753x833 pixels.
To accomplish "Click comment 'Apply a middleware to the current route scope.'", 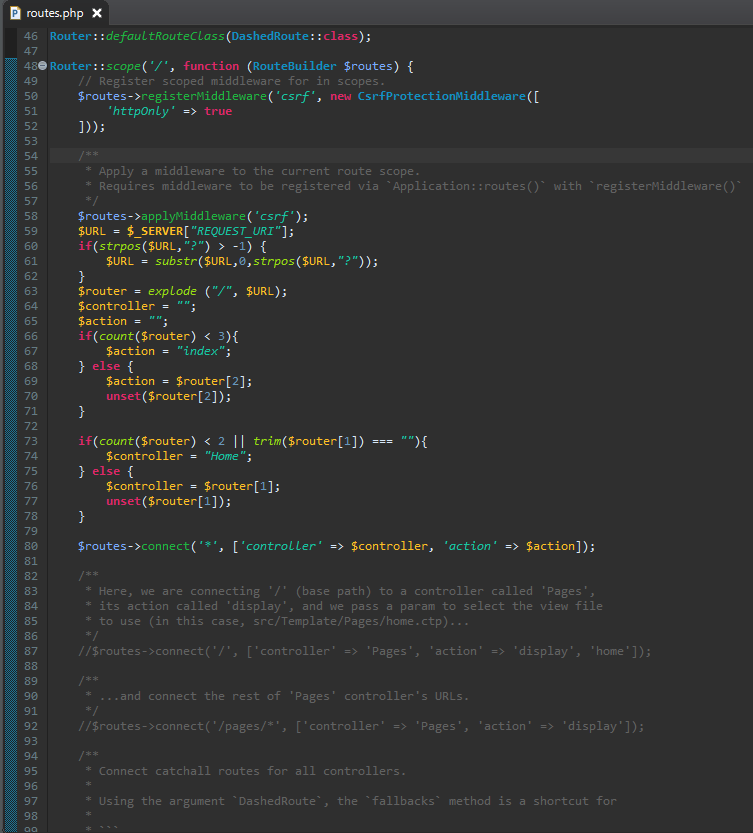I will click(259, 171).
